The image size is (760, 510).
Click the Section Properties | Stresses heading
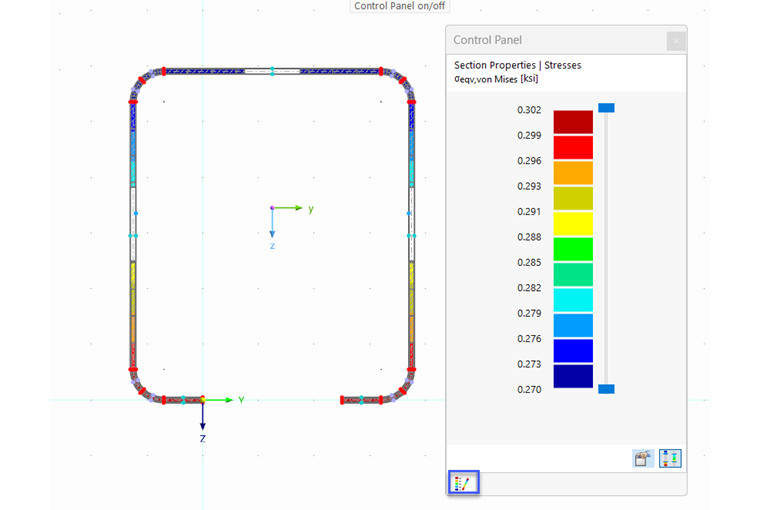pos(517,65)
